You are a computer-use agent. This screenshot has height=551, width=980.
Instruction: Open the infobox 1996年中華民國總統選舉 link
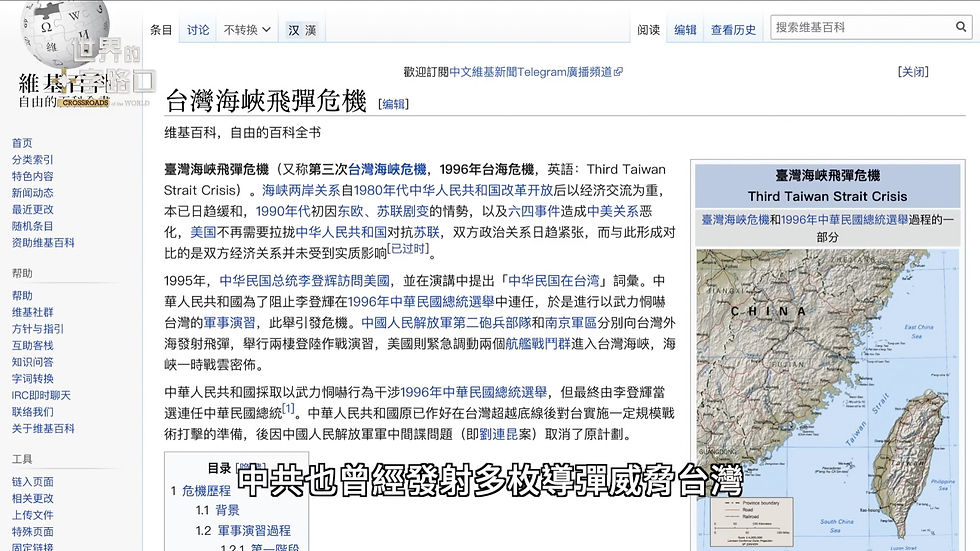point(844,220)
